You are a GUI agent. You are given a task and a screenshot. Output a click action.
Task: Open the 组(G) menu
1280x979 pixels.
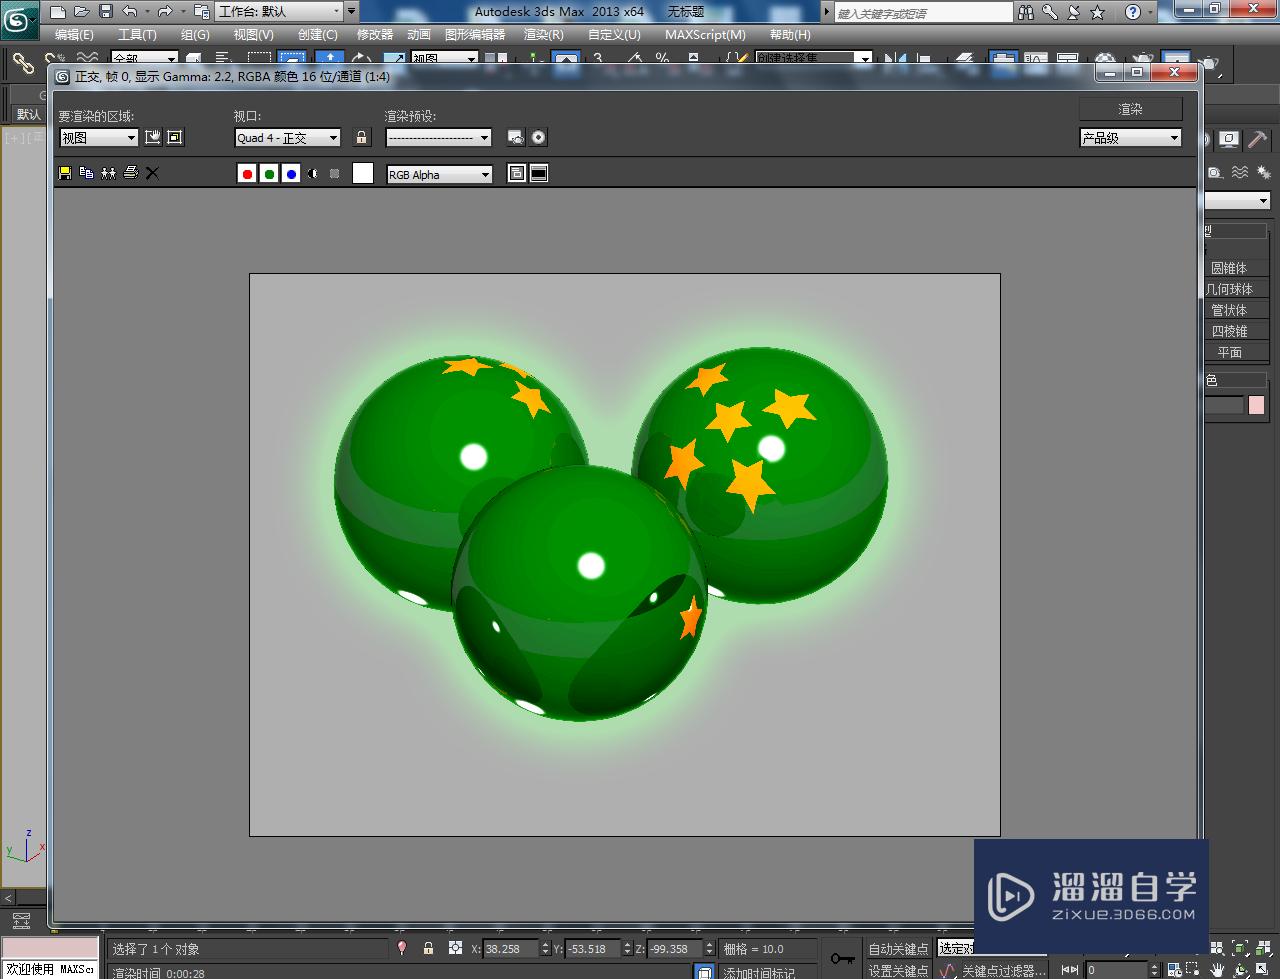coord(195,35)
